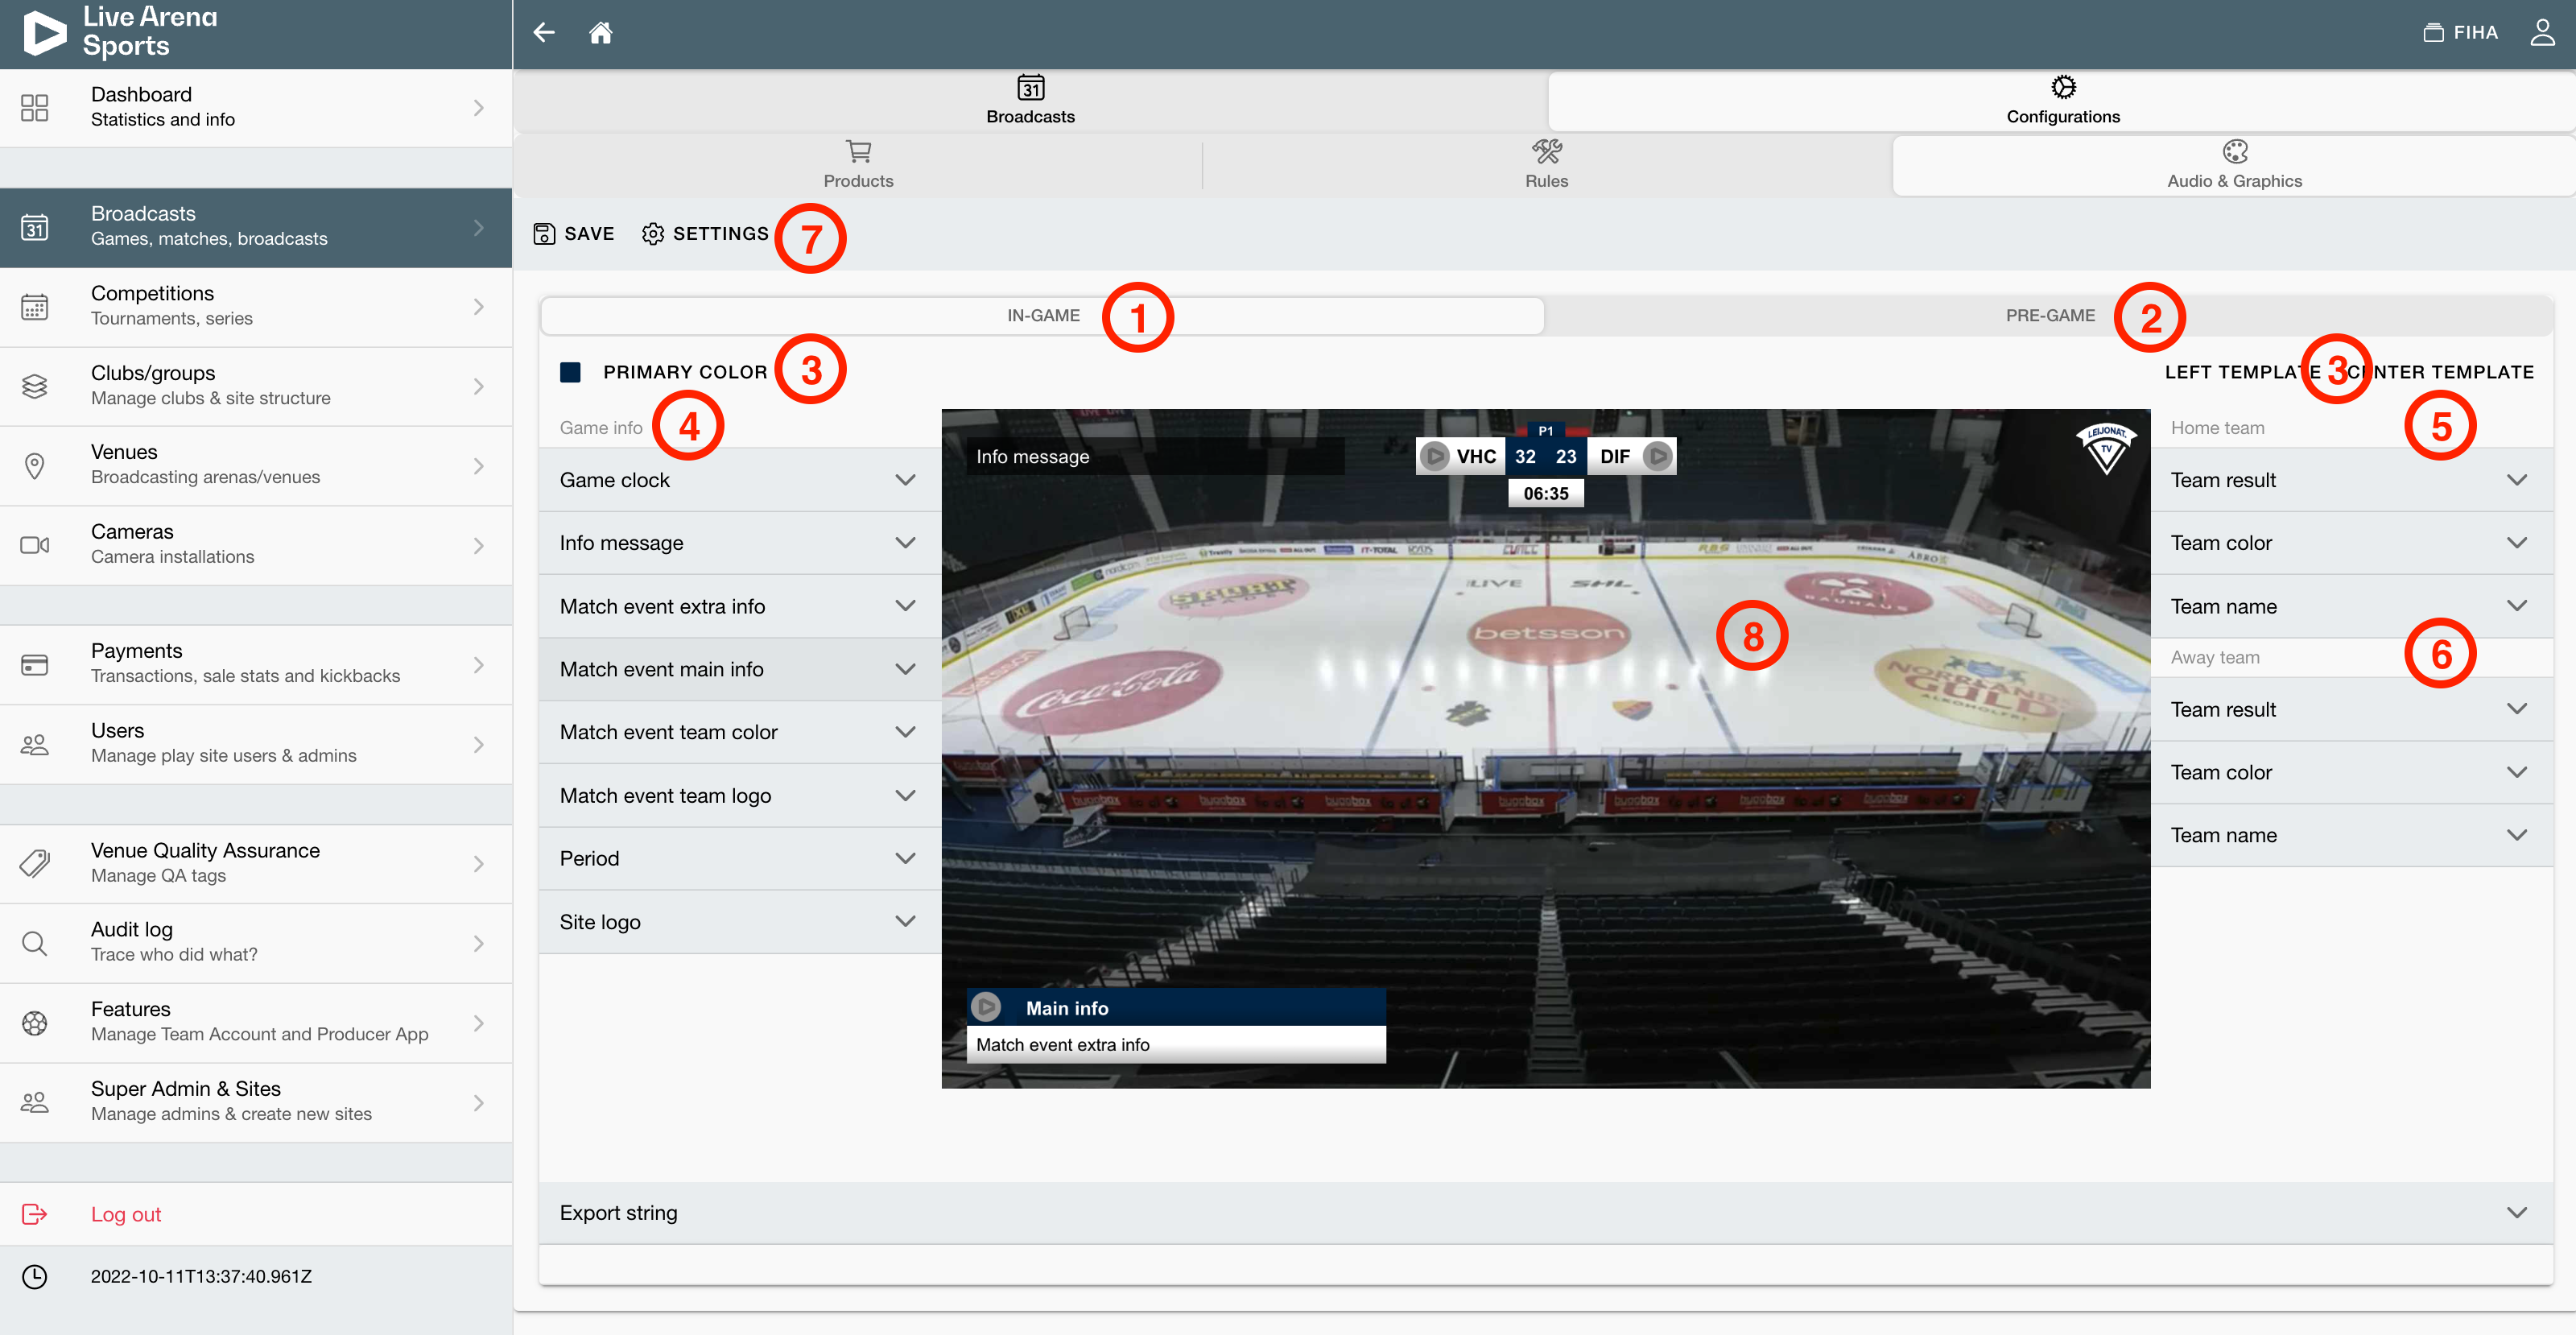Expand Home team Team color
Viewport: 2576px width, 1335px height.
point(2352,543)
